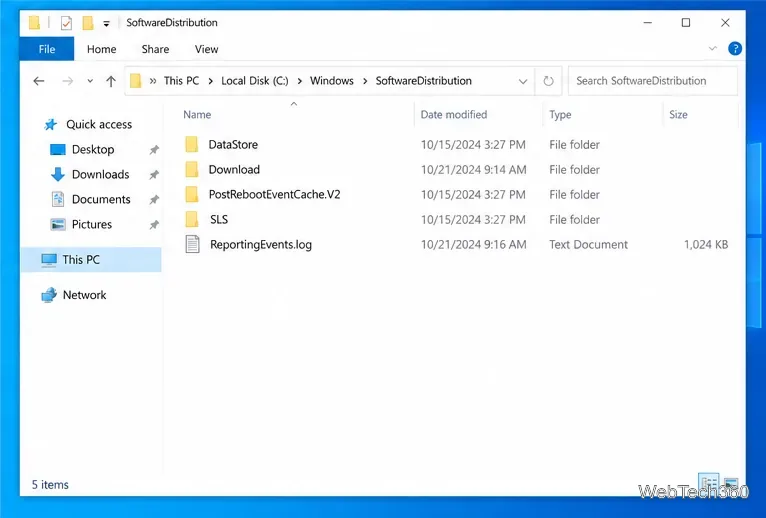Click the New folder quick access icon
This screenshot has width=766, height=518.
point(87,22)
